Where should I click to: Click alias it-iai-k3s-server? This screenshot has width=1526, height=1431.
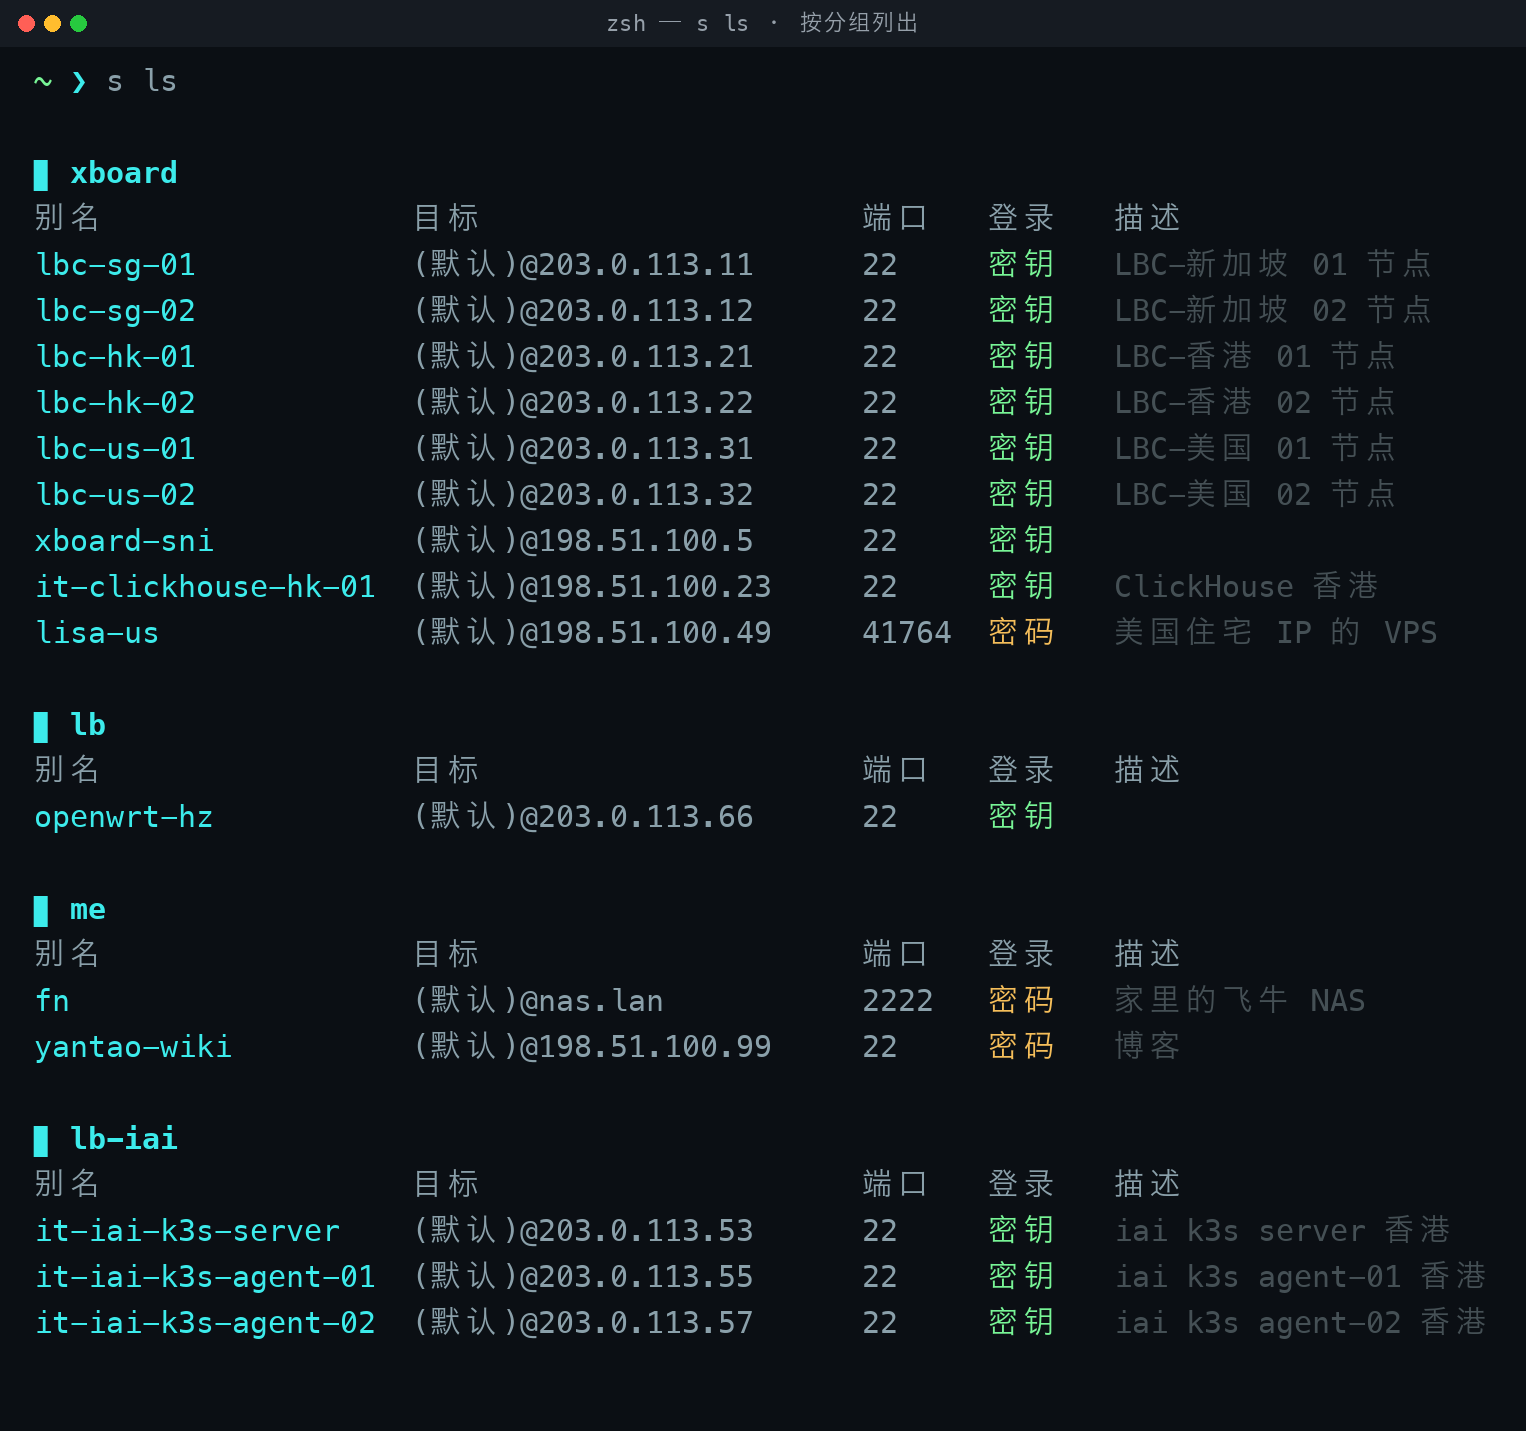click(187, 1231)
